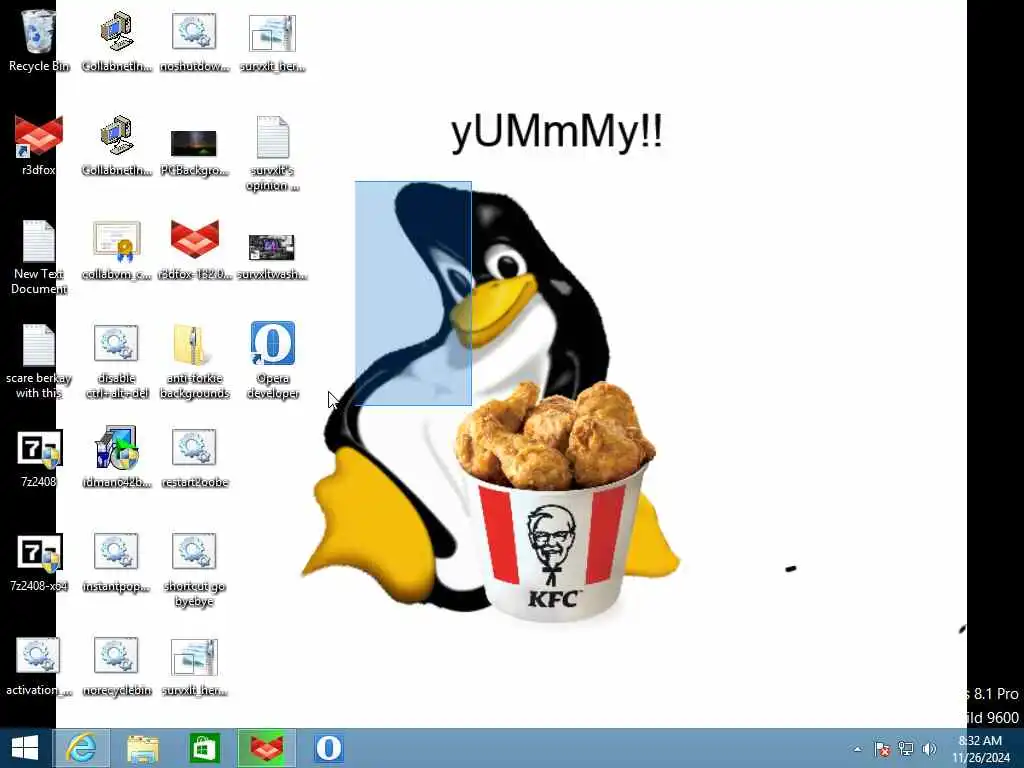Launch Internet Explorer from the taskbar
Screen dimensions: 1024x768
click(81, 748)
